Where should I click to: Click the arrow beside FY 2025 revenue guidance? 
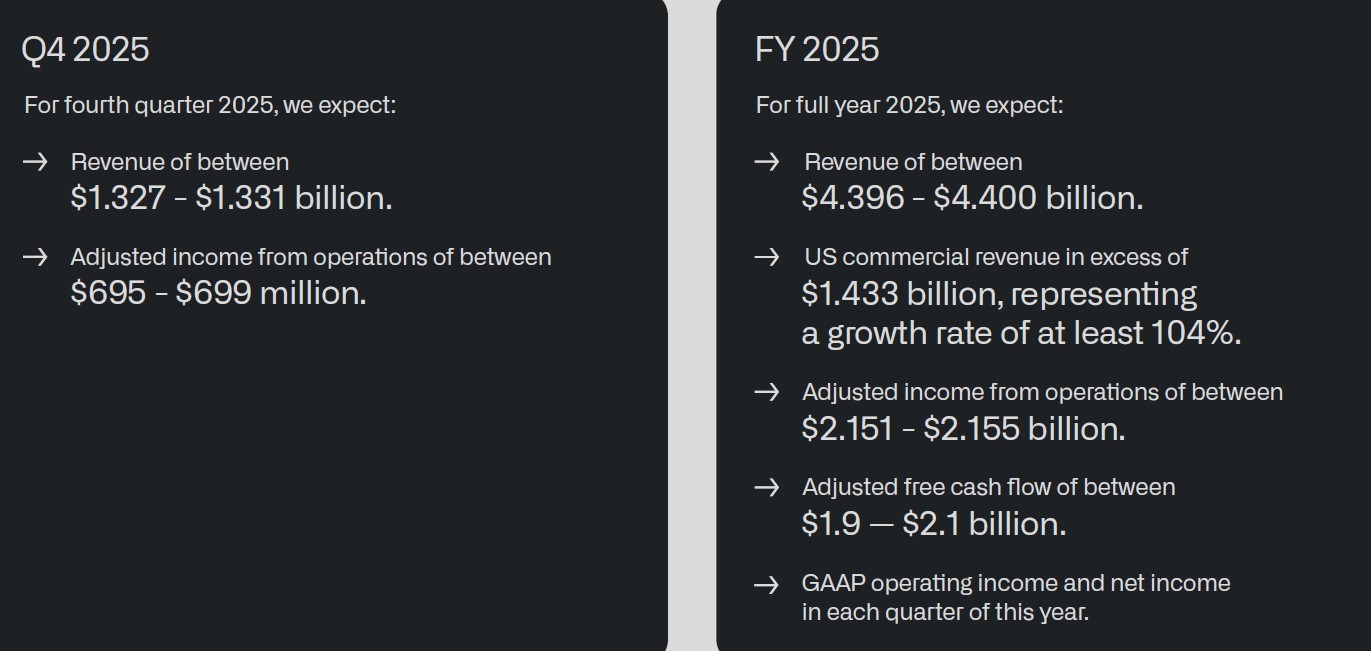click(x=767, y=162)
